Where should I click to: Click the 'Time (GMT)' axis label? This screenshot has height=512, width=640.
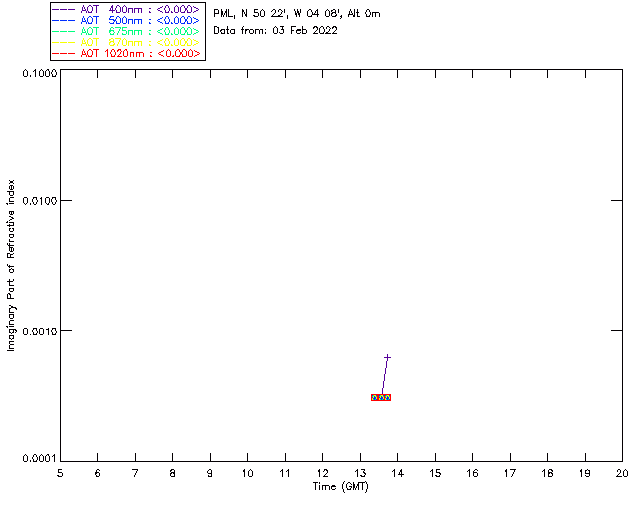(x=340, y=487)
